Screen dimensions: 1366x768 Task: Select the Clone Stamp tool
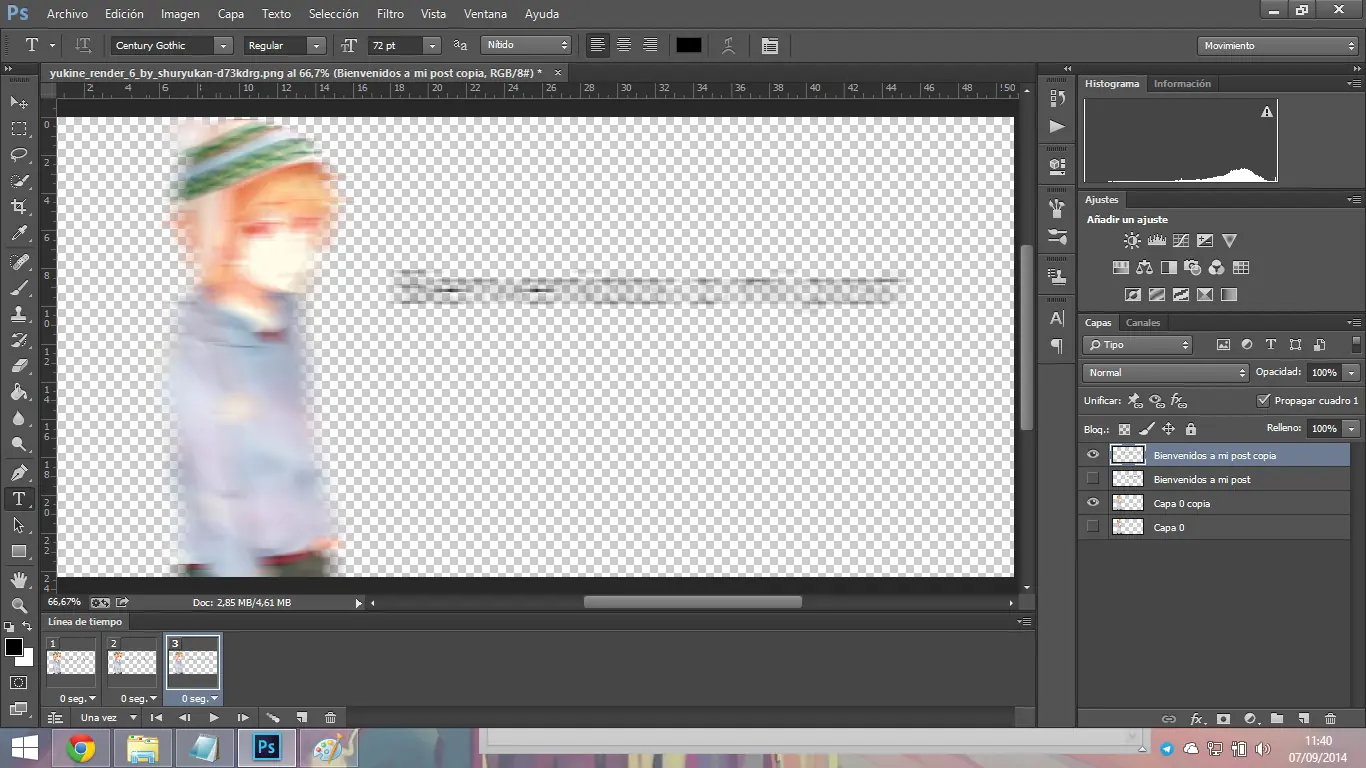[x=19, y=314]
